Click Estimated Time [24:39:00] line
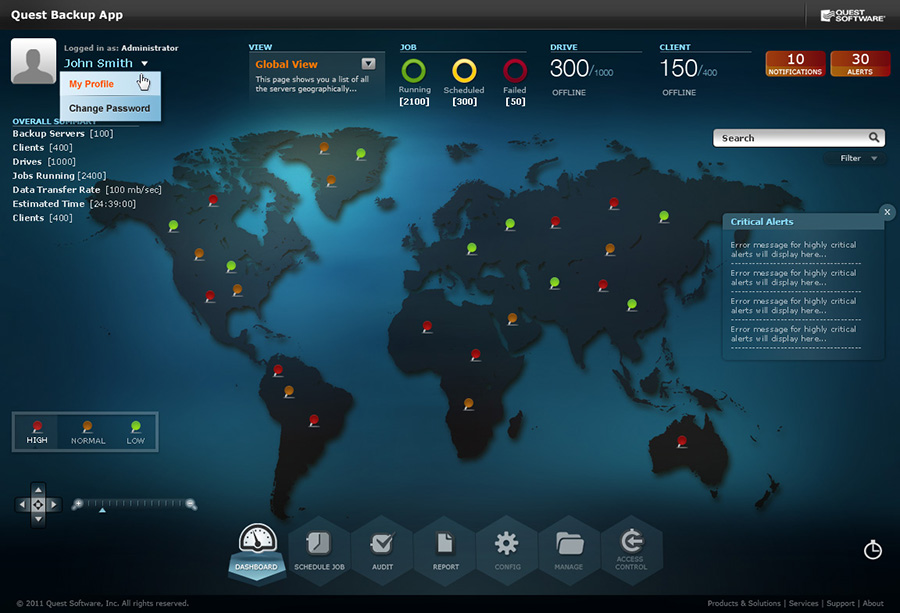900x613 pixels. coord(74,204)
